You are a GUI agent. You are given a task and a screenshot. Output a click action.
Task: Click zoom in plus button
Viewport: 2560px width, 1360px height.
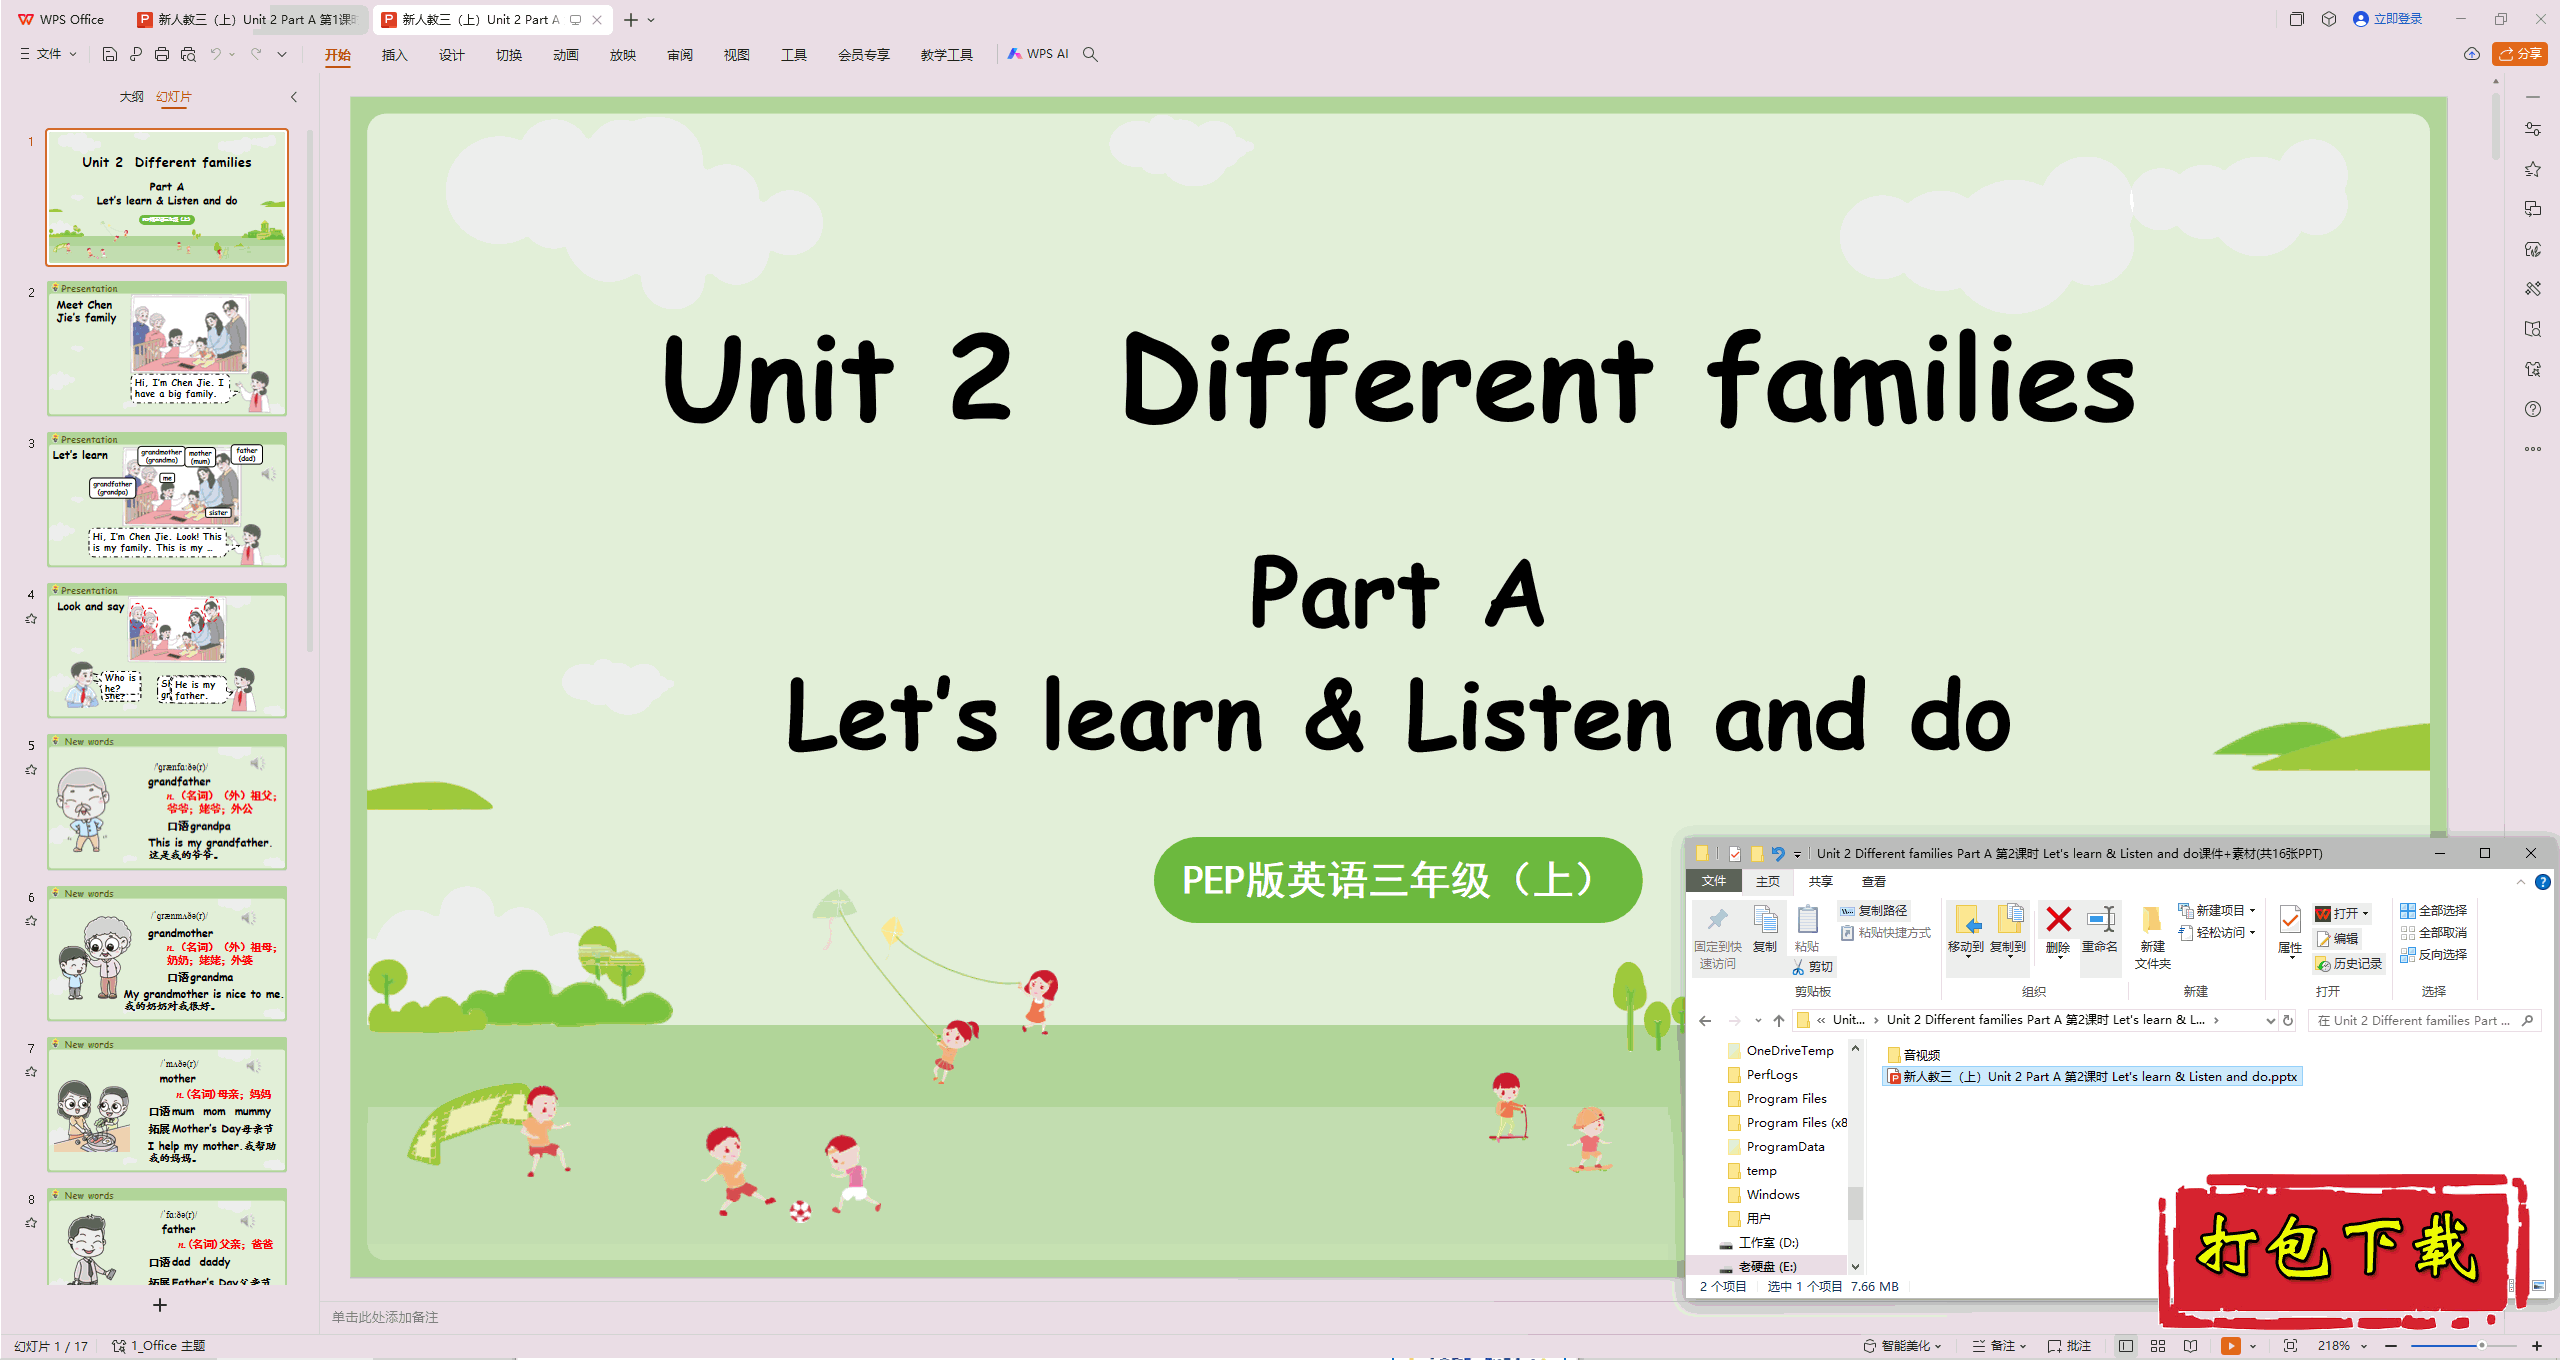[2537, 1346]
